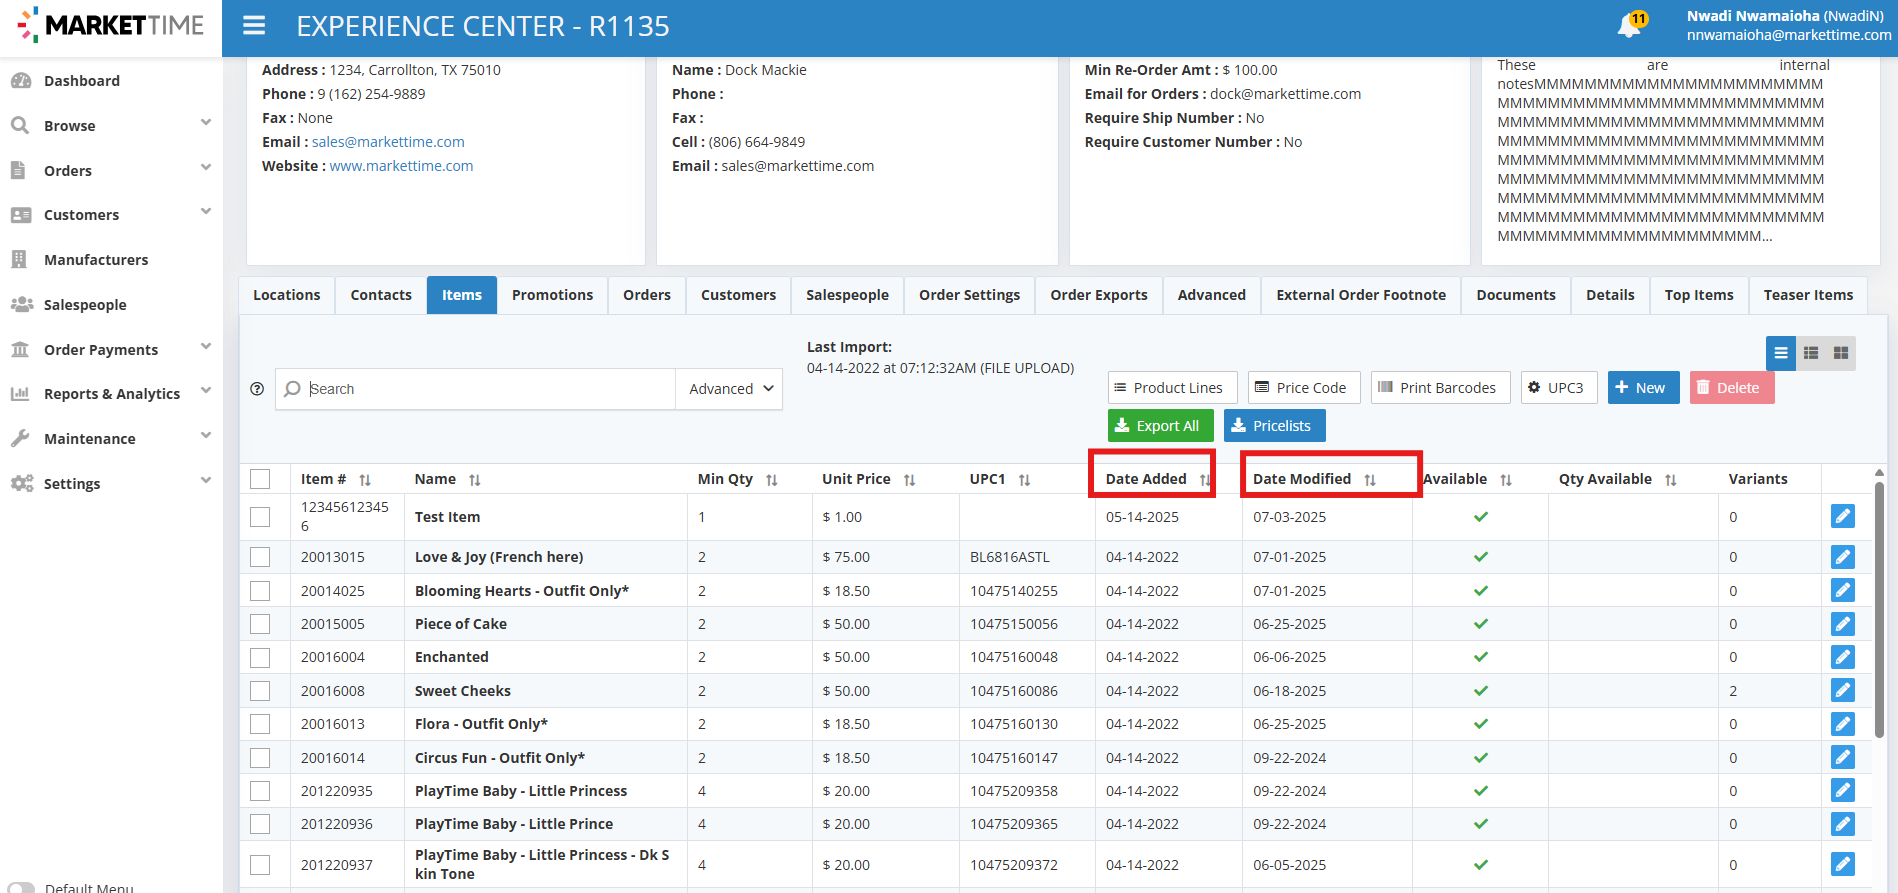This screenshot has height=893, width=1898.
Task: Switch to the Teaser Items tab
Action: click(x=1808, y=295)
